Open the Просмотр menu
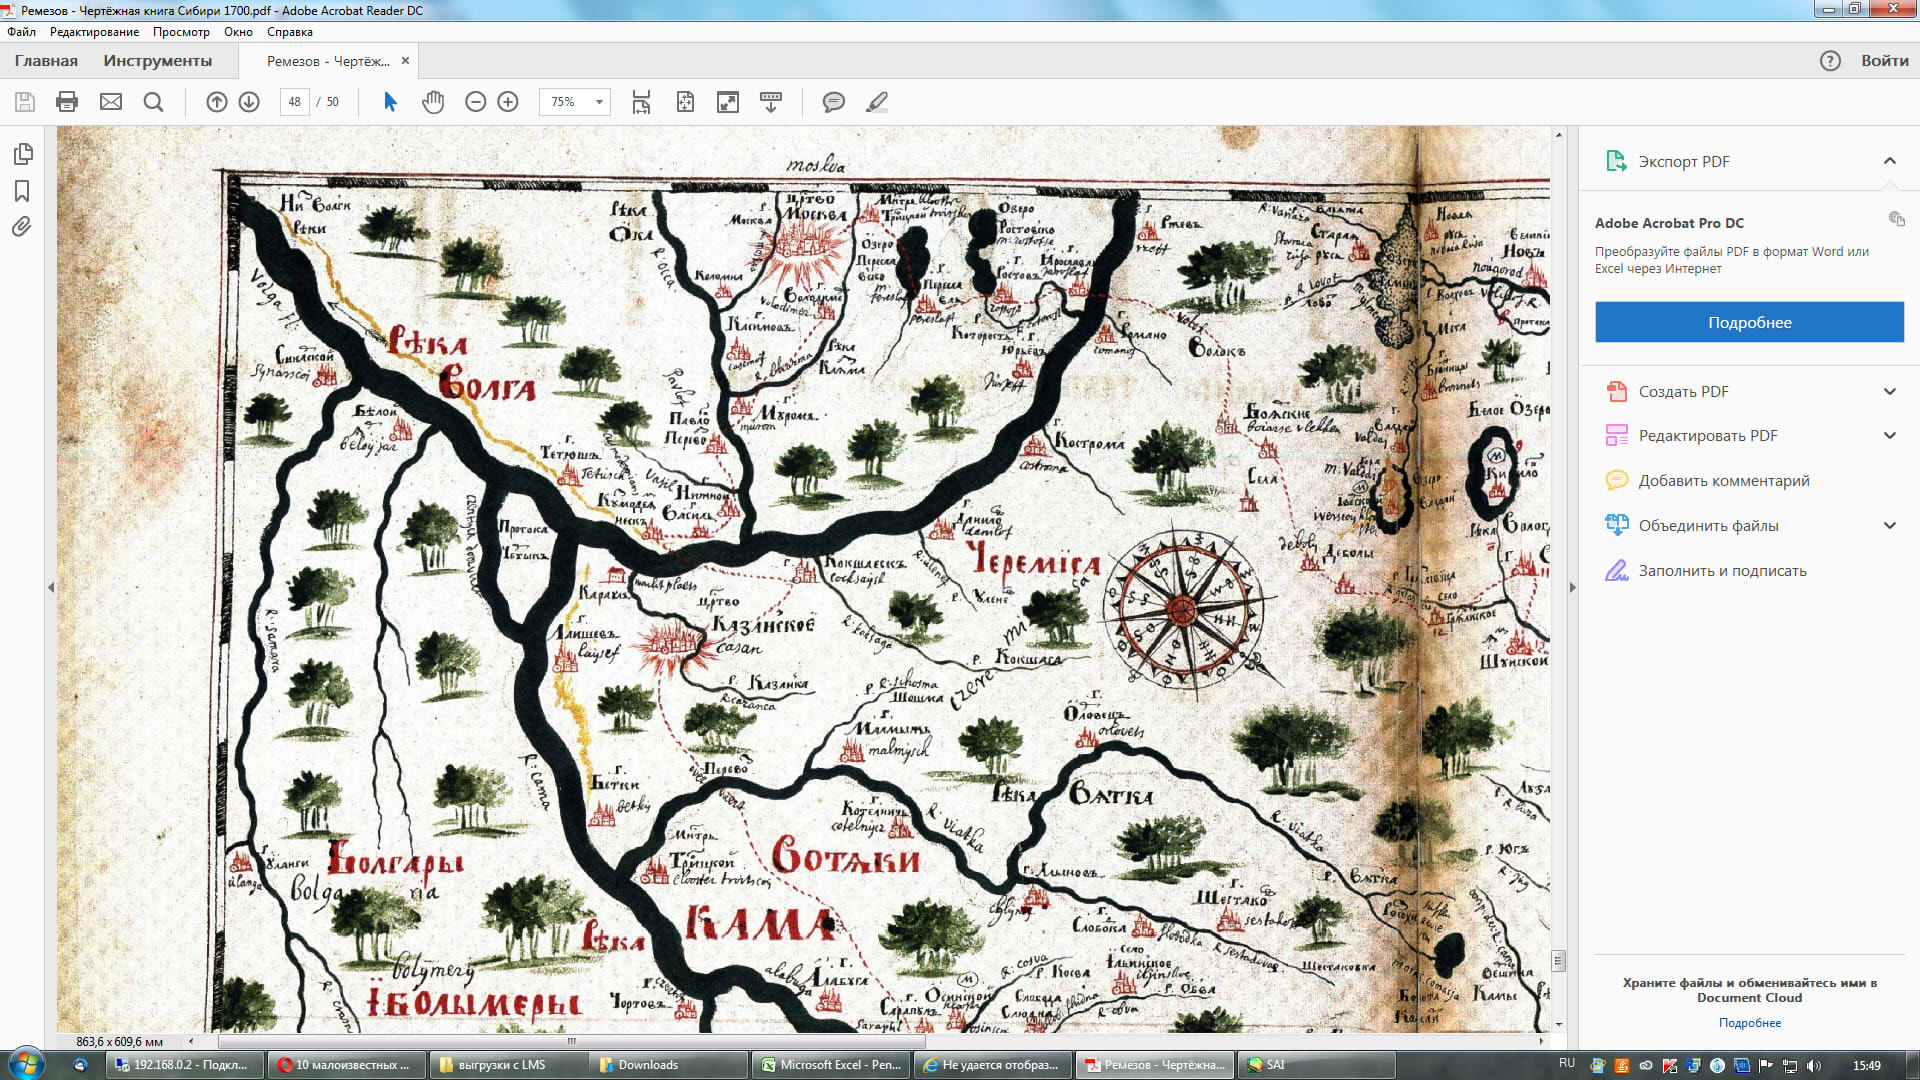This screenshot has height=1080, width=1920. click(x=181, y=32)
